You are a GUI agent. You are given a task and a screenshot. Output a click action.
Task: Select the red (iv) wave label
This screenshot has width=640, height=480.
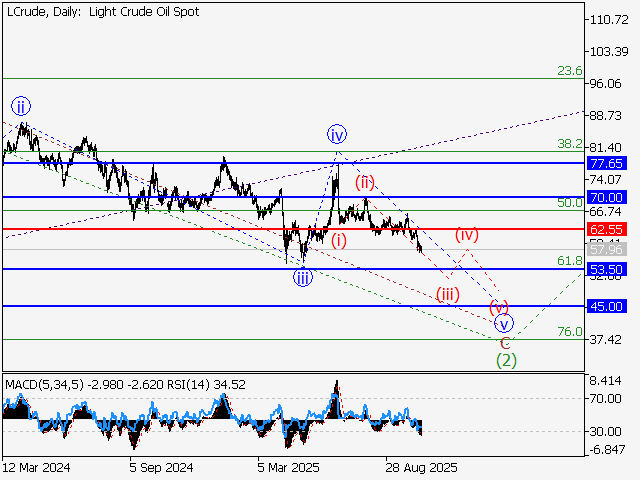[x=468, y=235]
